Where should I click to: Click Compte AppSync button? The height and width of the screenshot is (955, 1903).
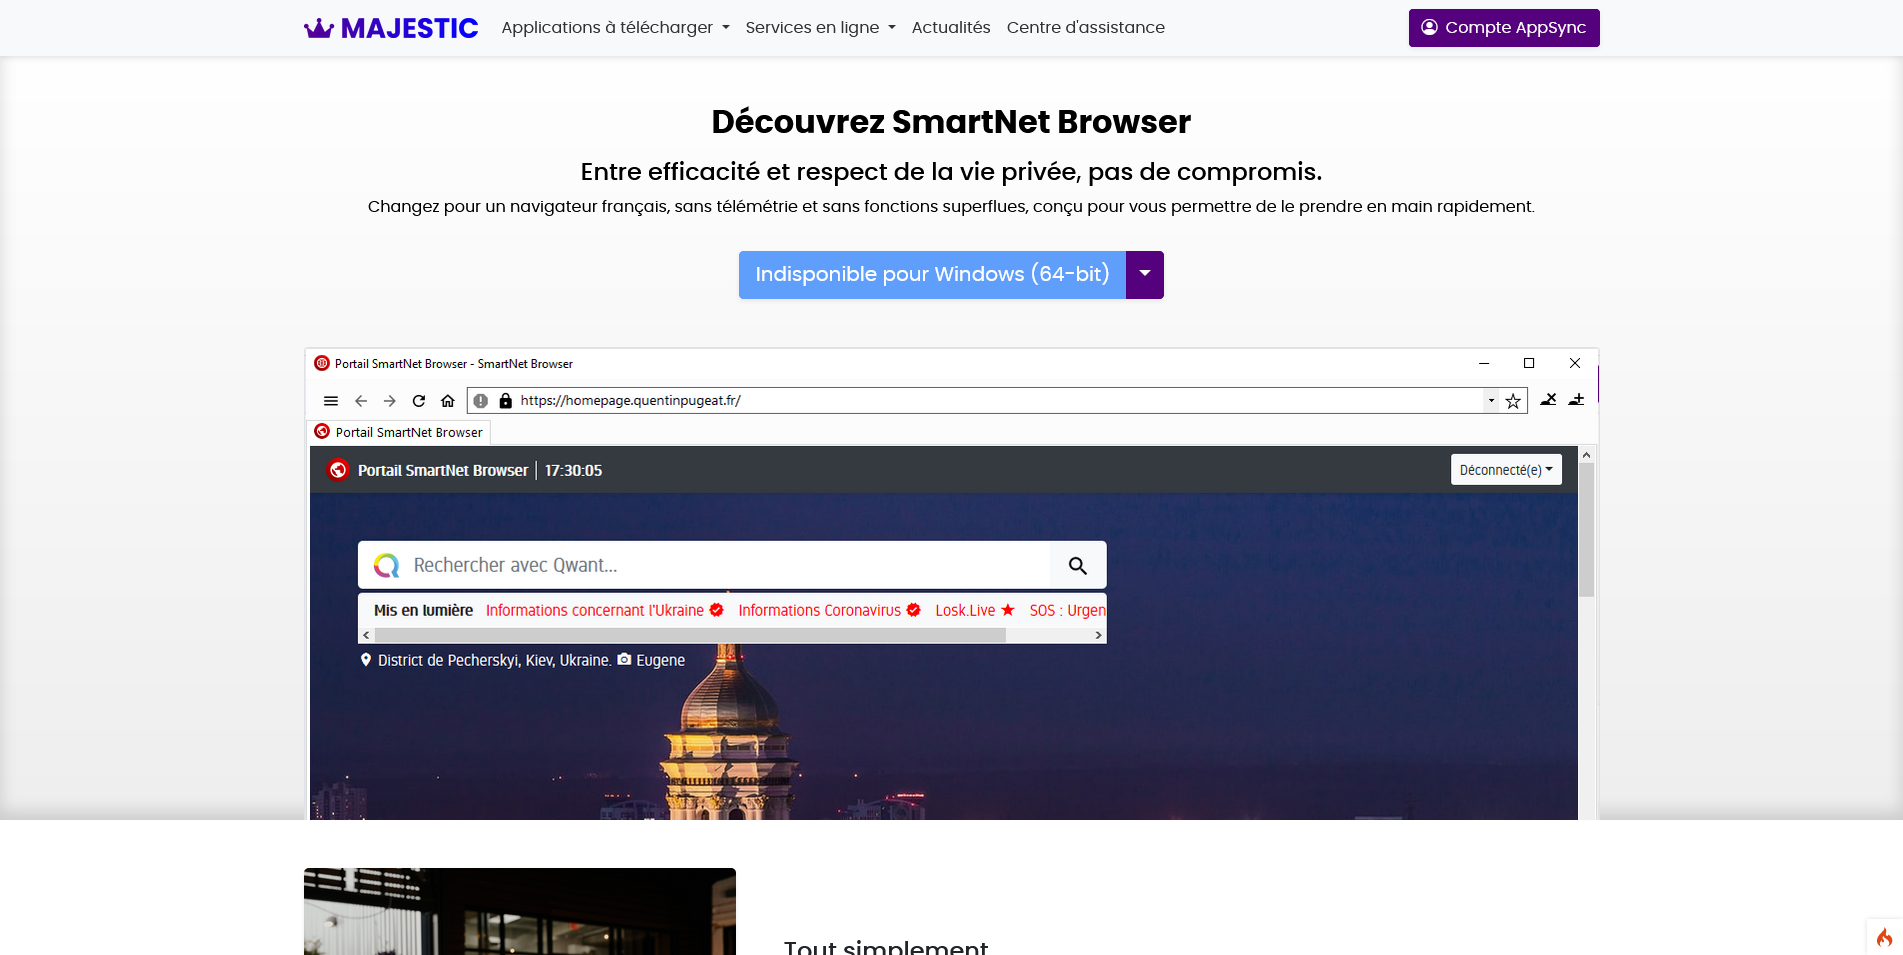tap(1504, 28)
